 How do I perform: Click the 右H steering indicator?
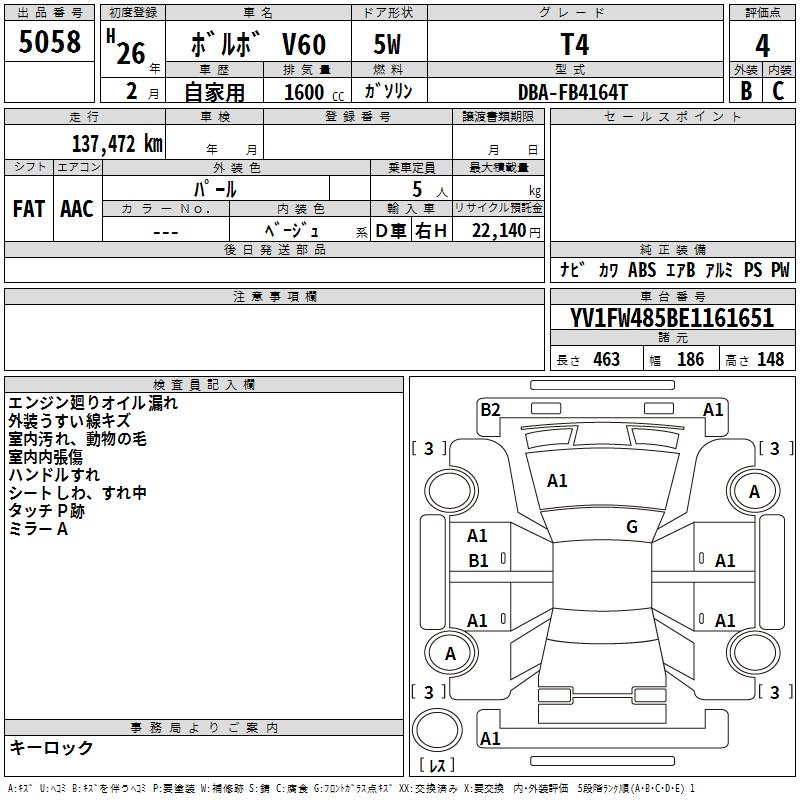point(431,231)
